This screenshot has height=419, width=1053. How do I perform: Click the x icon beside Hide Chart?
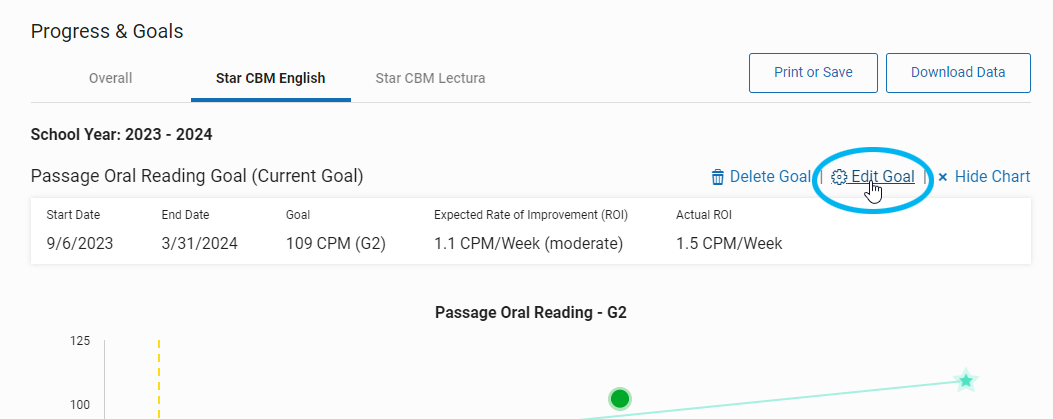[x=943, y=177]
